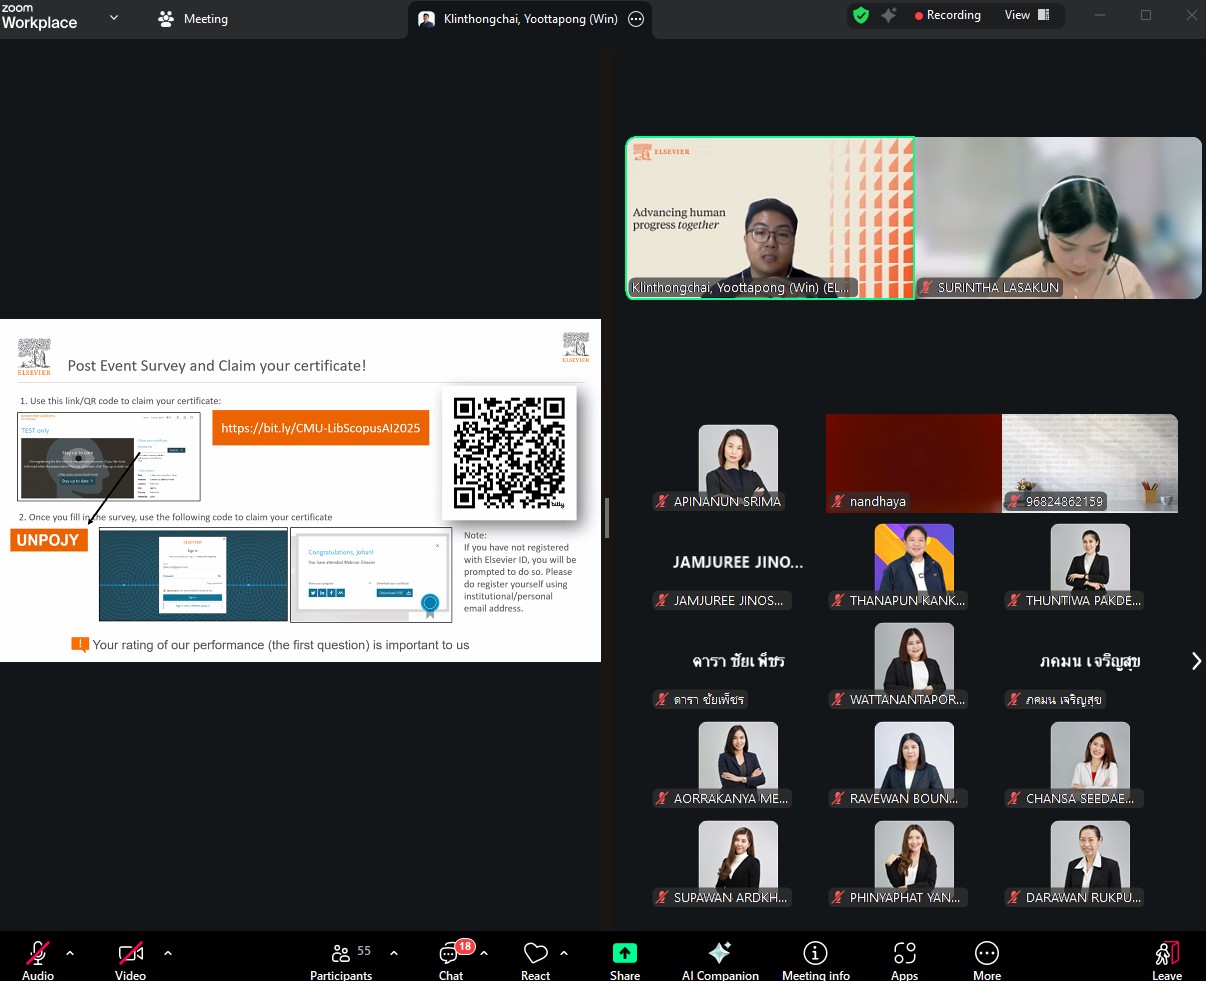Click the Recording indicator
Viewport: 1206px width, 981px height.
pyautogui.click(x=946, y=15)
